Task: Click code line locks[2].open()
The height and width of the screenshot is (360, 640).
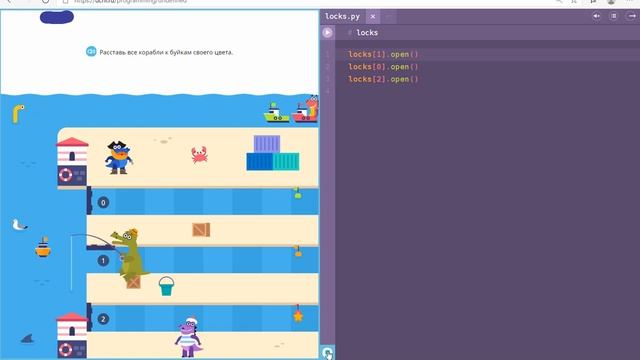Action: [x=383, y=79]
